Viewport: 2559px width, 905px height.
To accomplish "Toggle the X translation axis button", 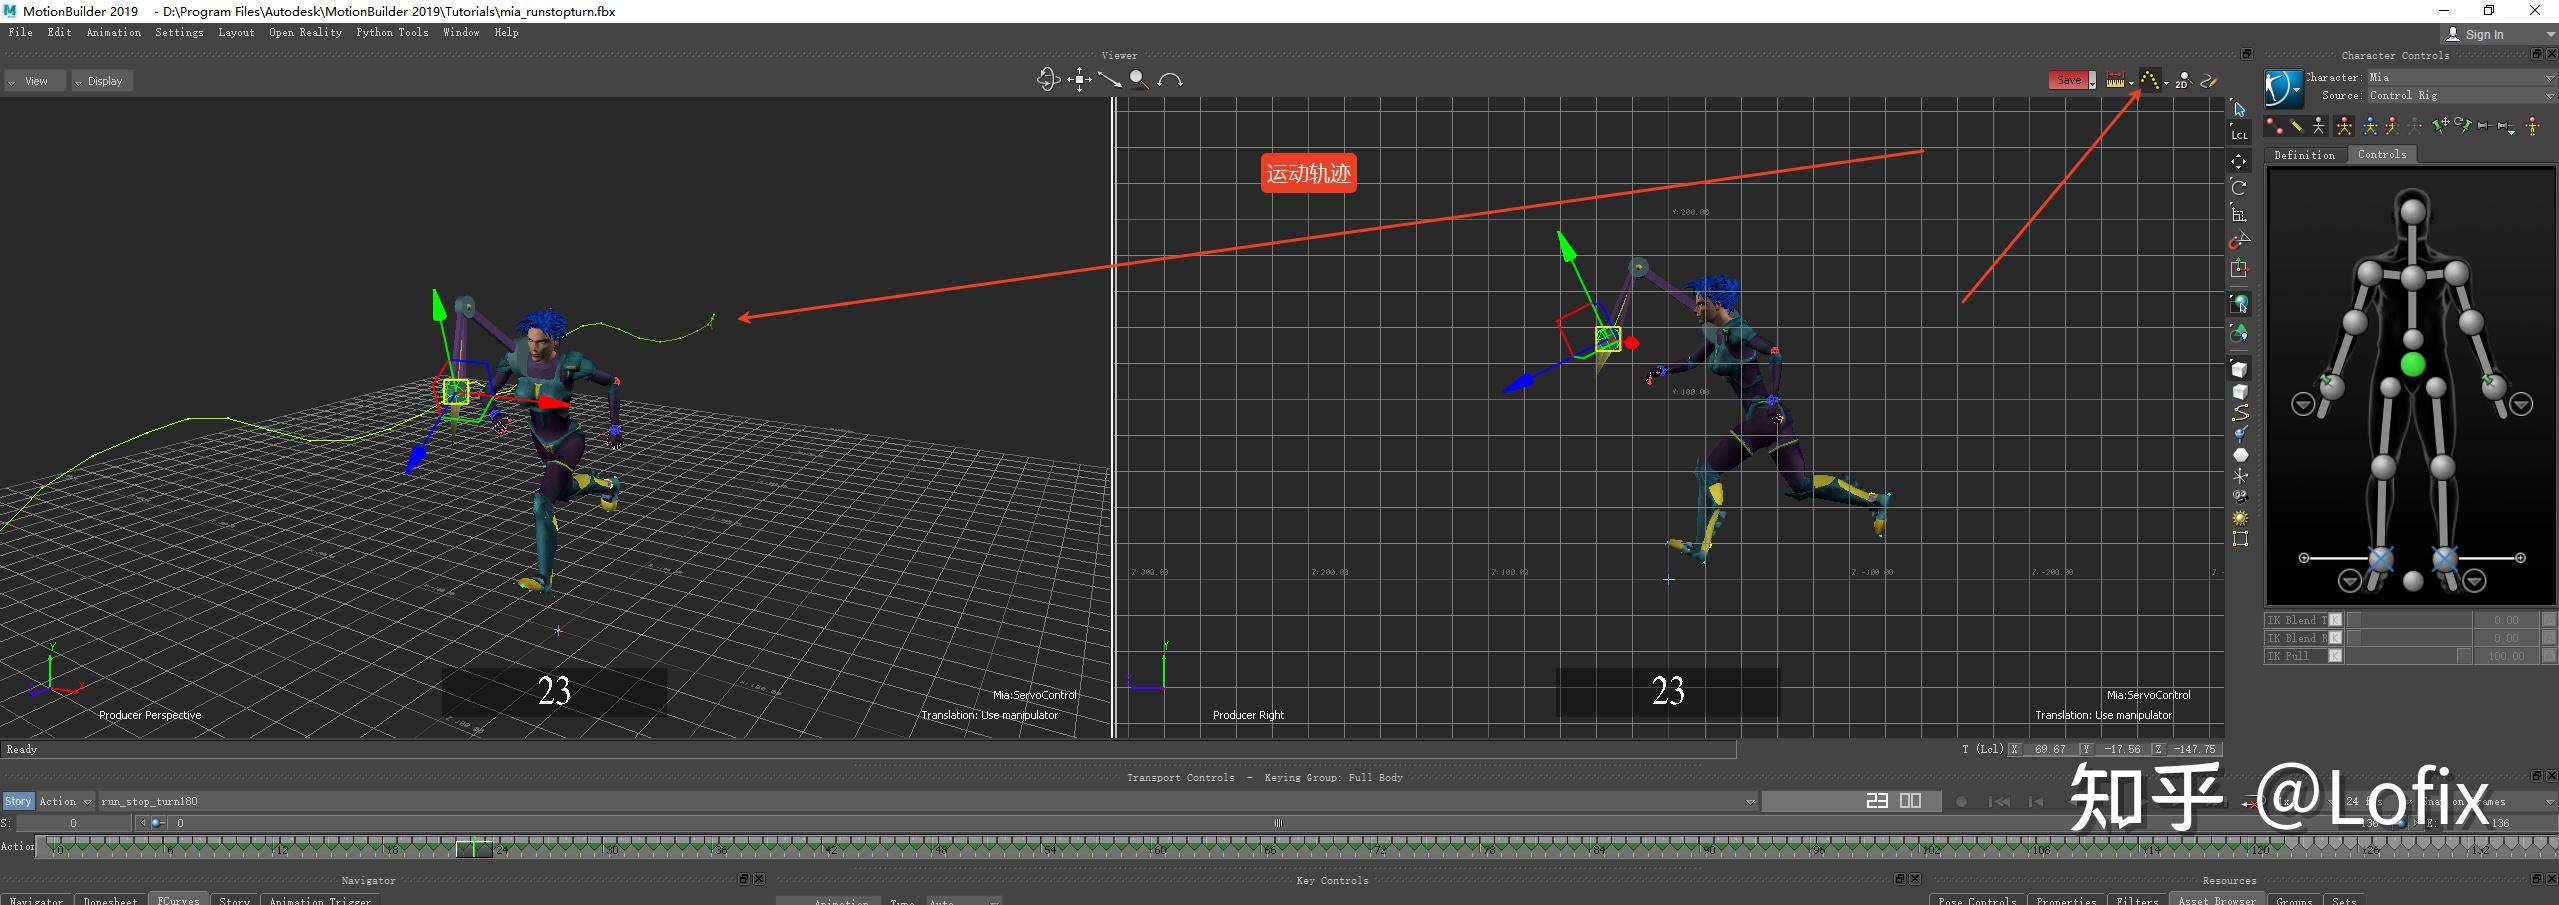I will [2015, 749].
